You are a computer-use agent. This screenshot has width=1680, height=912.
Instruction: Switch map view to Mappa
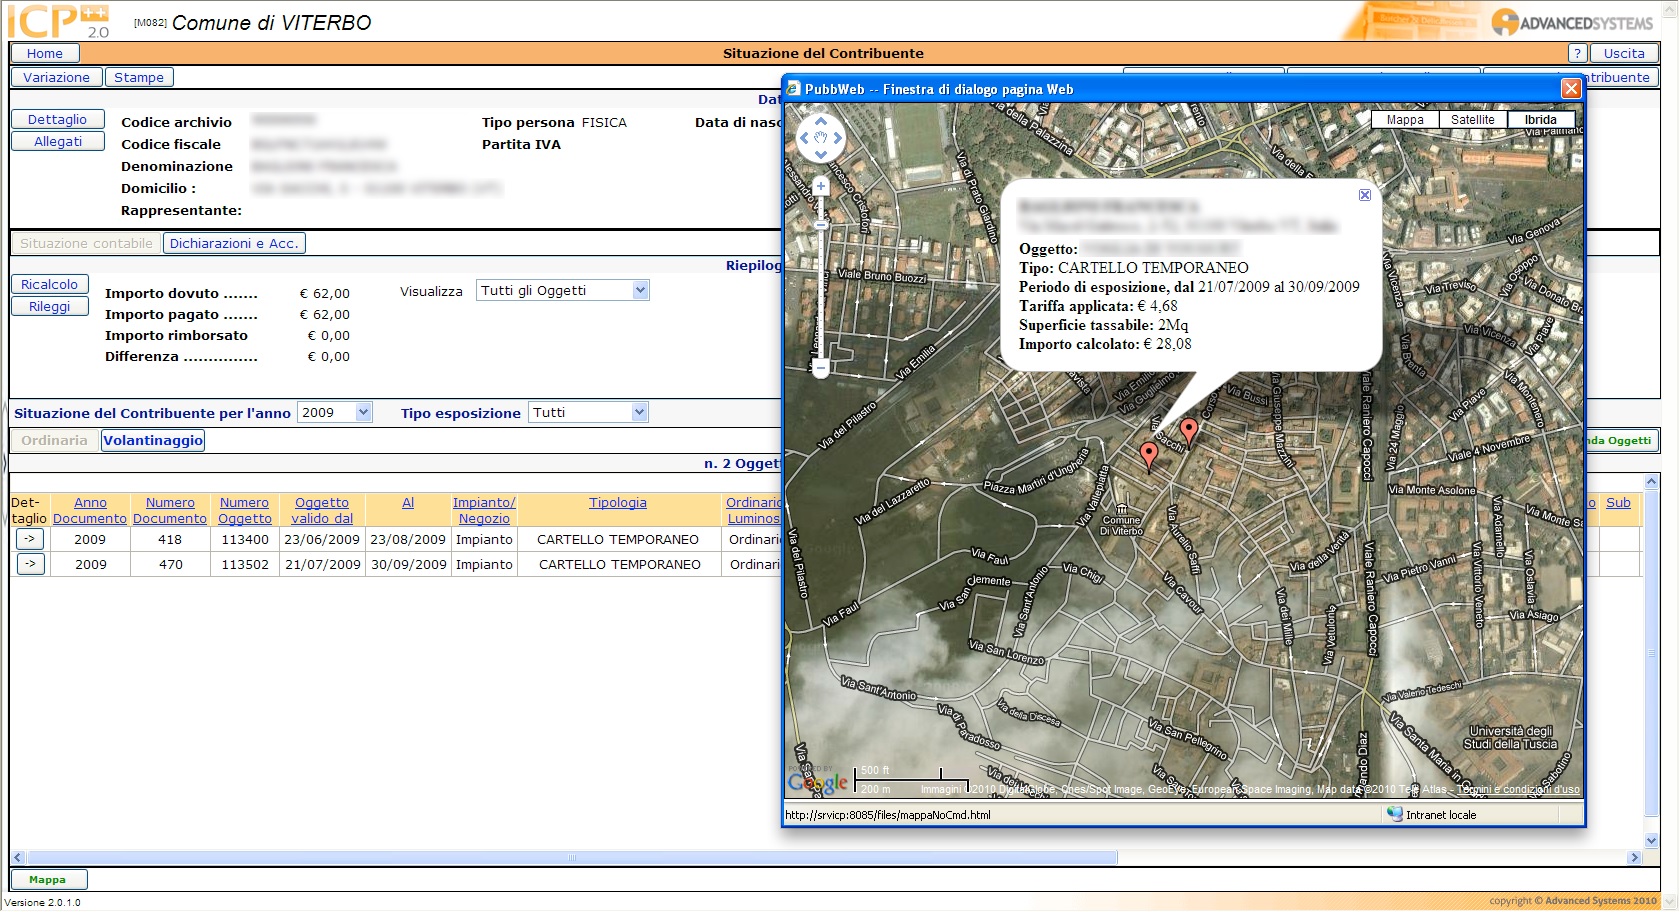click(x=1405, y=120)
